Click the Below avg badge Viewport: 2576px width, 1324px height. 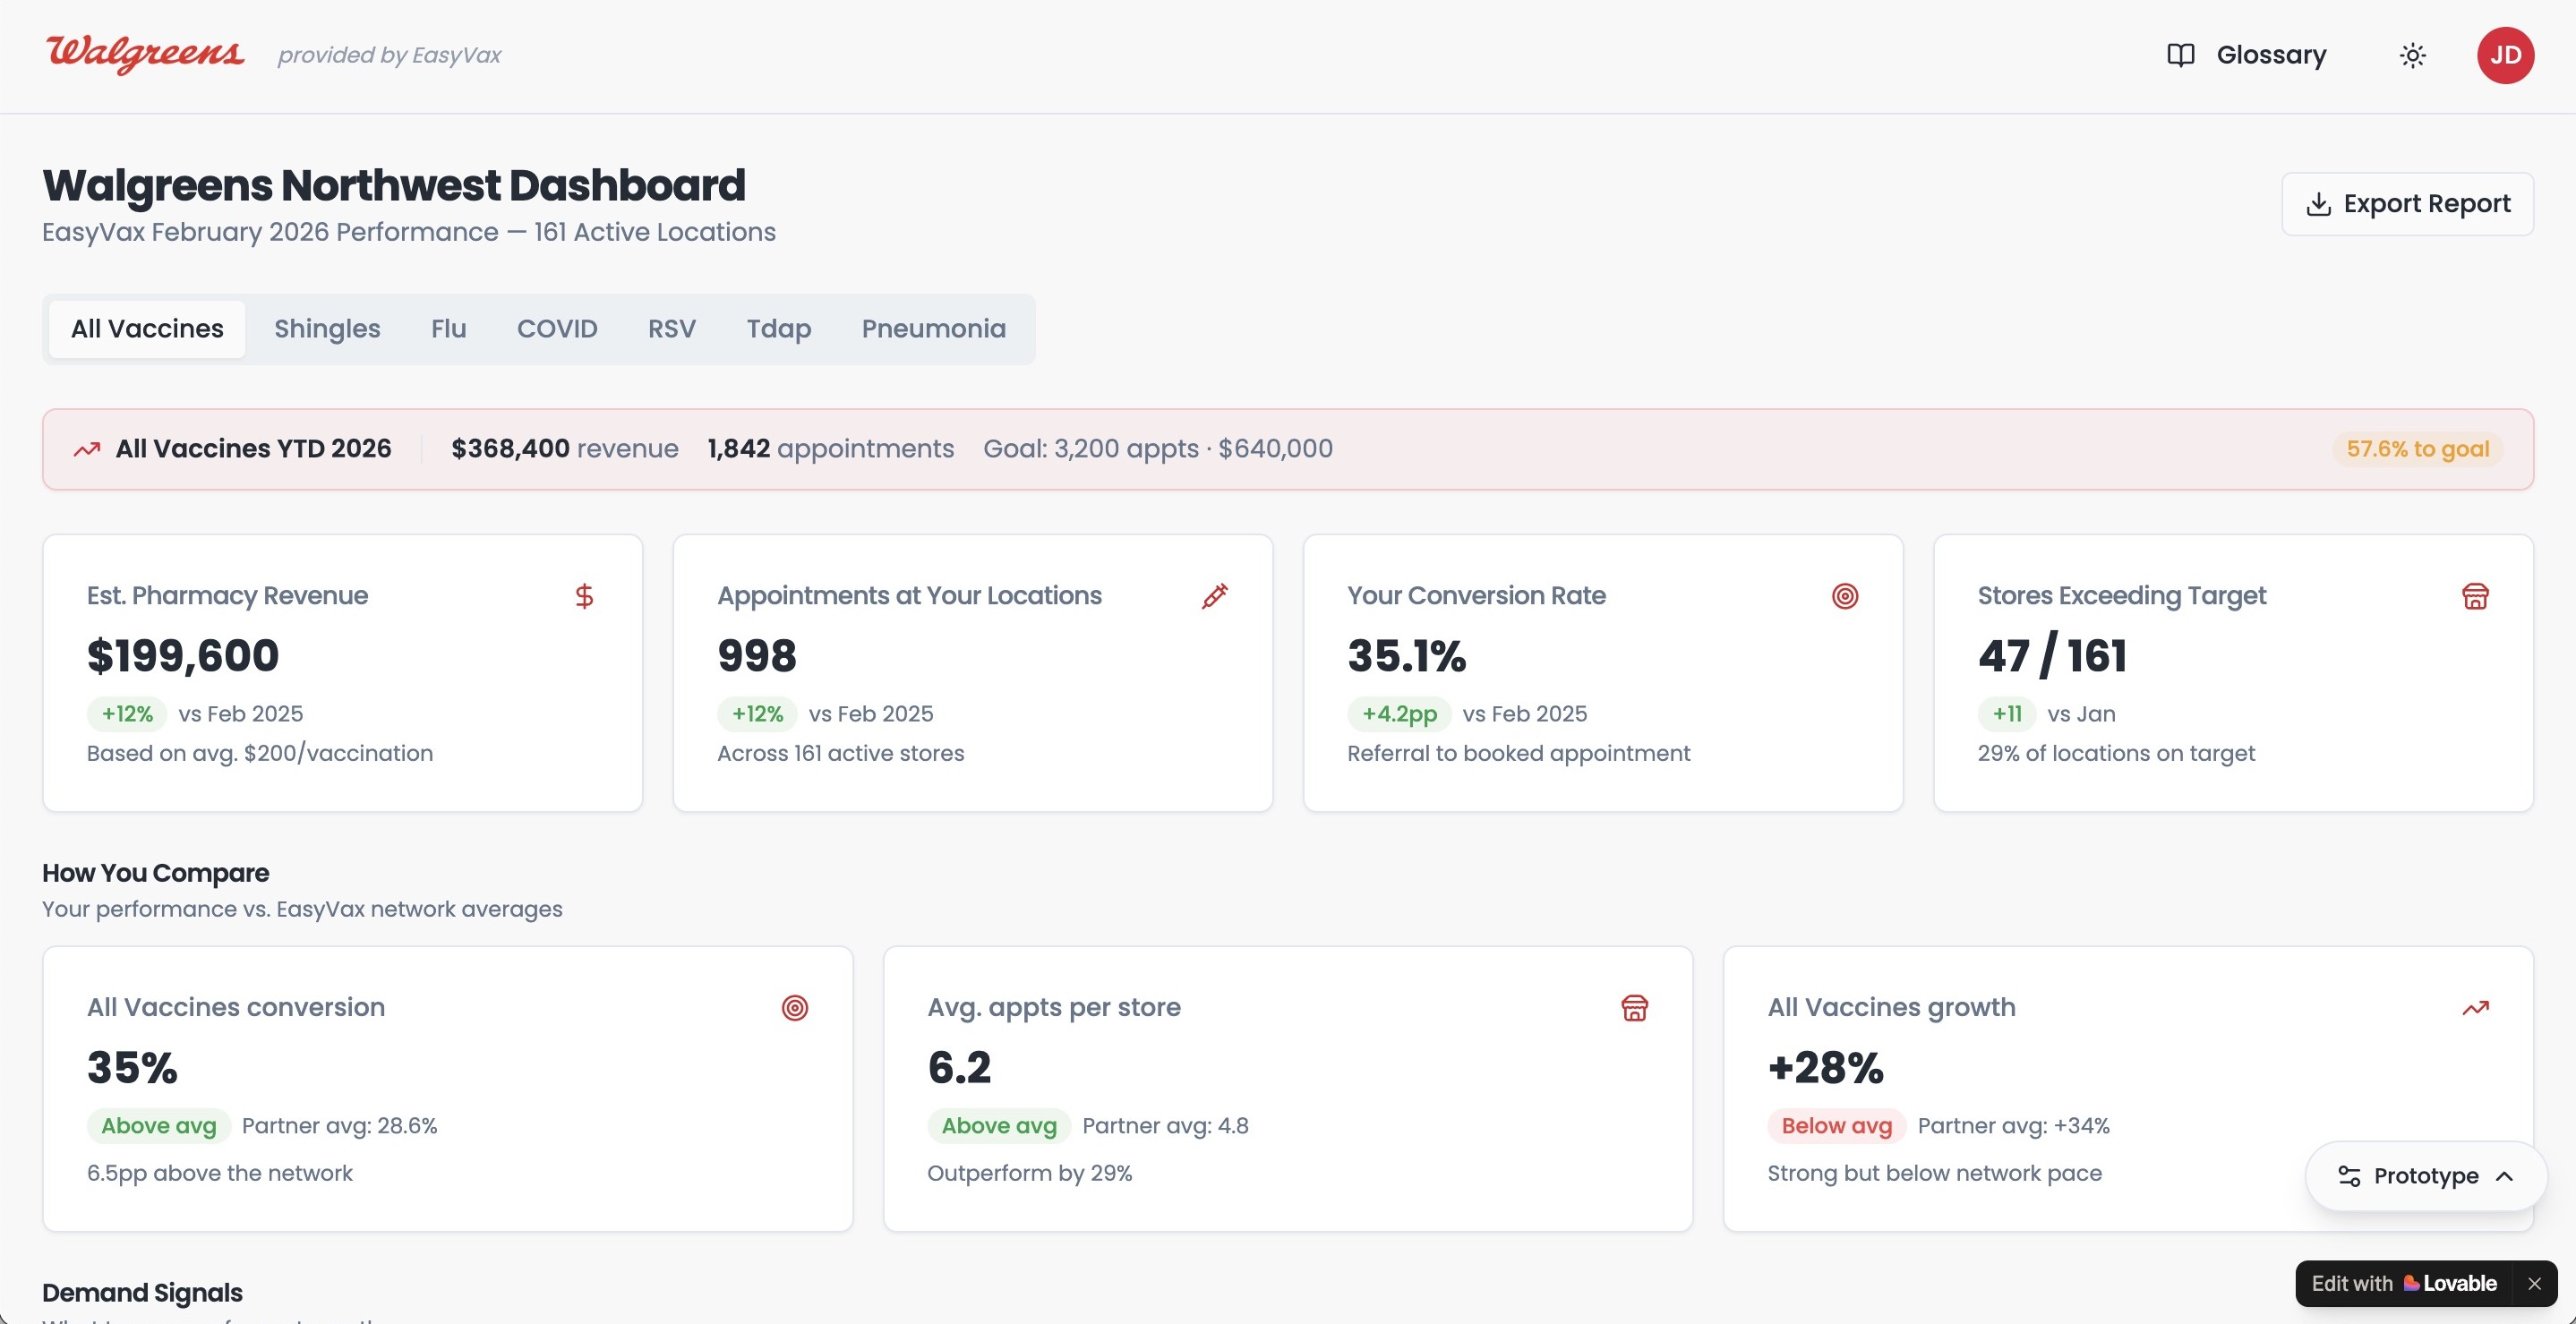(1837, 1126)
